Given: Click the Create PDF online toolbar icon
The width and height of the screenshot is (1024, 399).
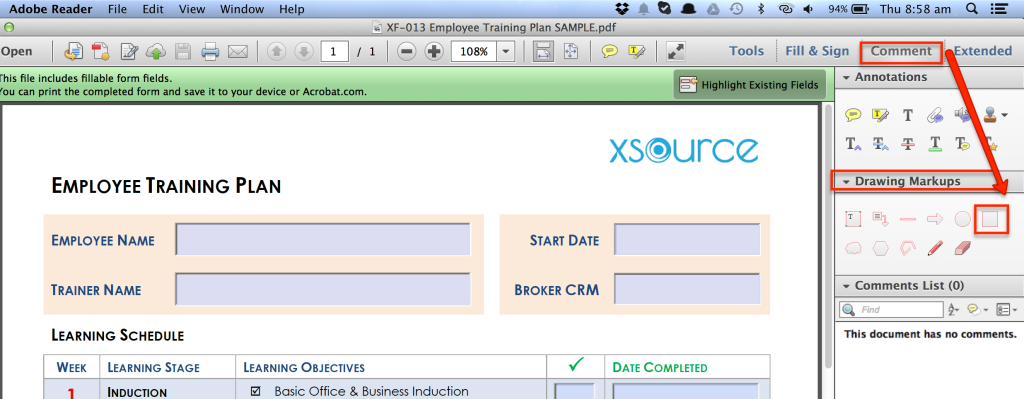Looking at the screenshot, I should click(101, 52).
